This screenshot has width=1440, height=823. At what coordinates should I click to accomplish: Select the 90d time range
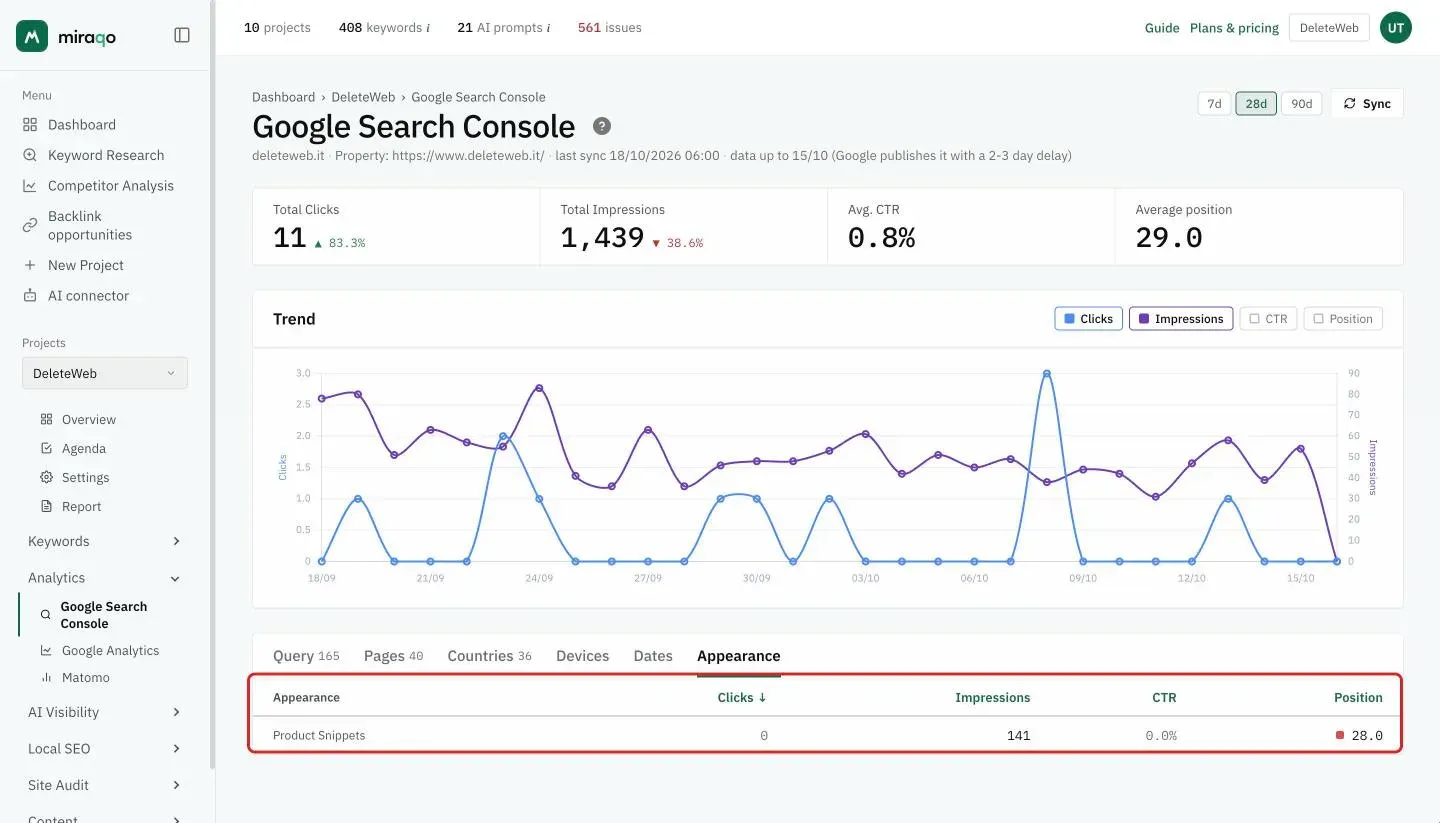coord(1301,104)
